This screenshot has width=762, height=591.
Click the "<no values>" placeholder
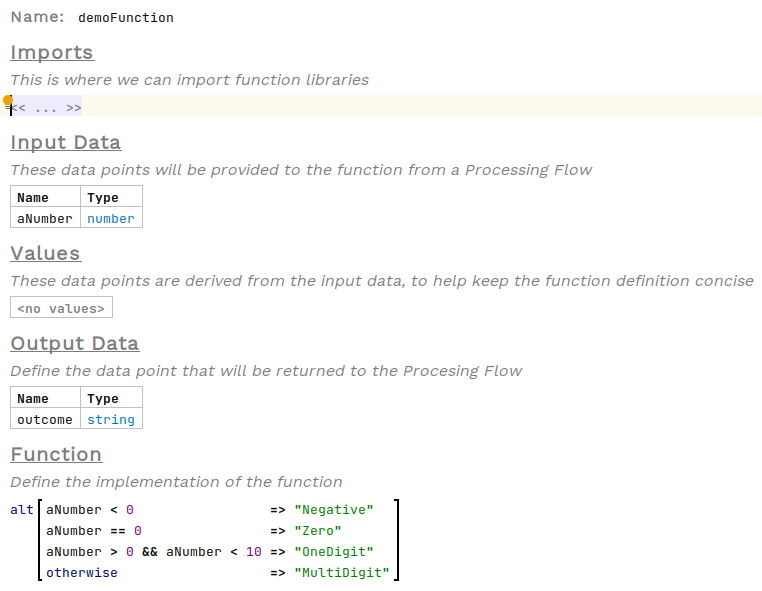pyautogui.click(x=61, y=308)
